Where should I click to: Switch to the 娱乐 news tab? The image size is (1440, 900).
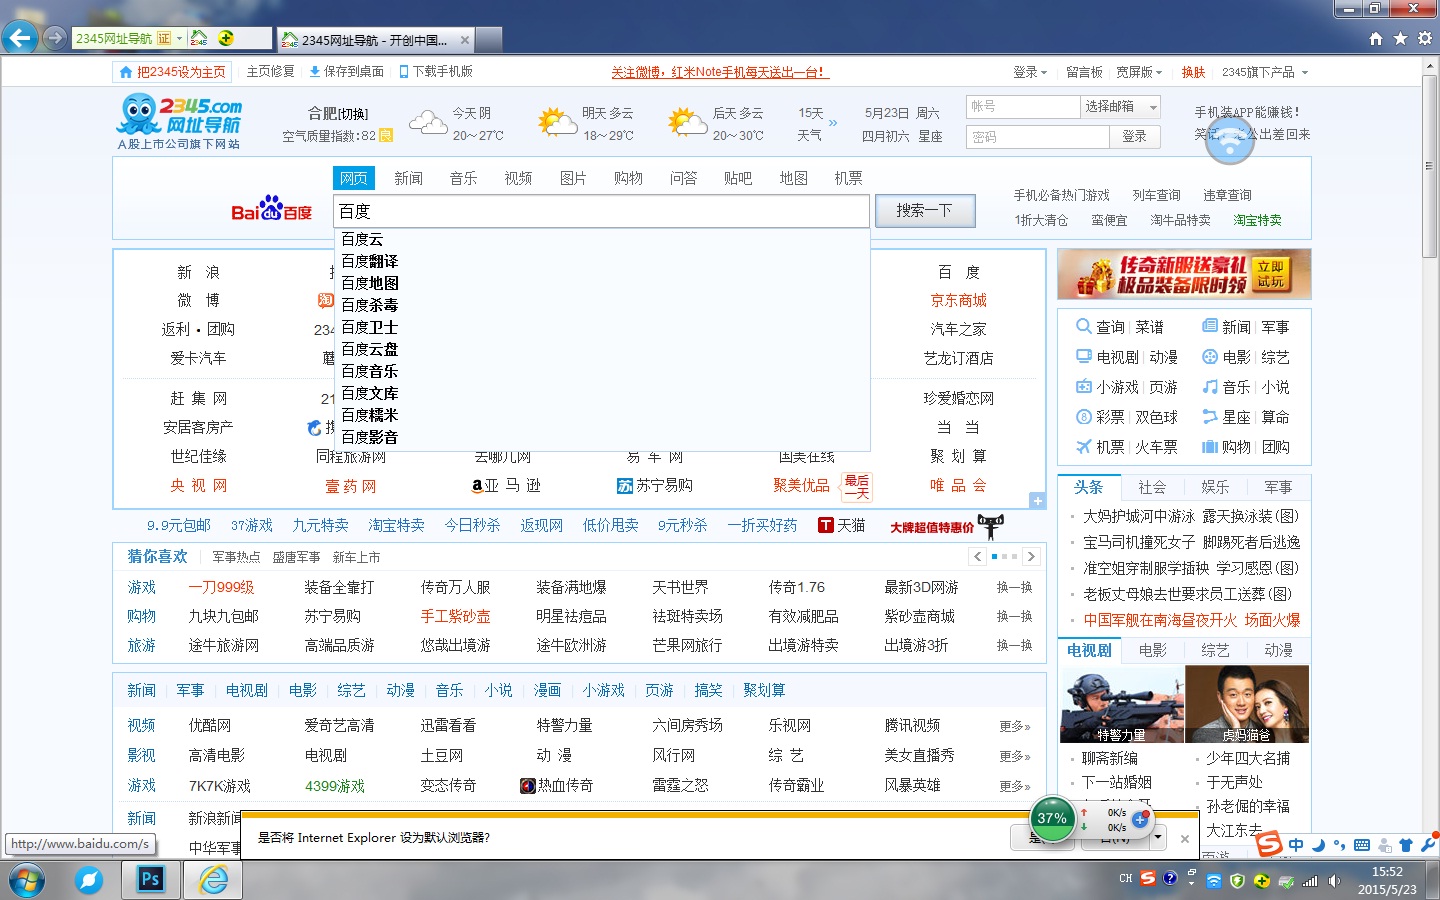pyautogui.click(x=1215, y=487)
